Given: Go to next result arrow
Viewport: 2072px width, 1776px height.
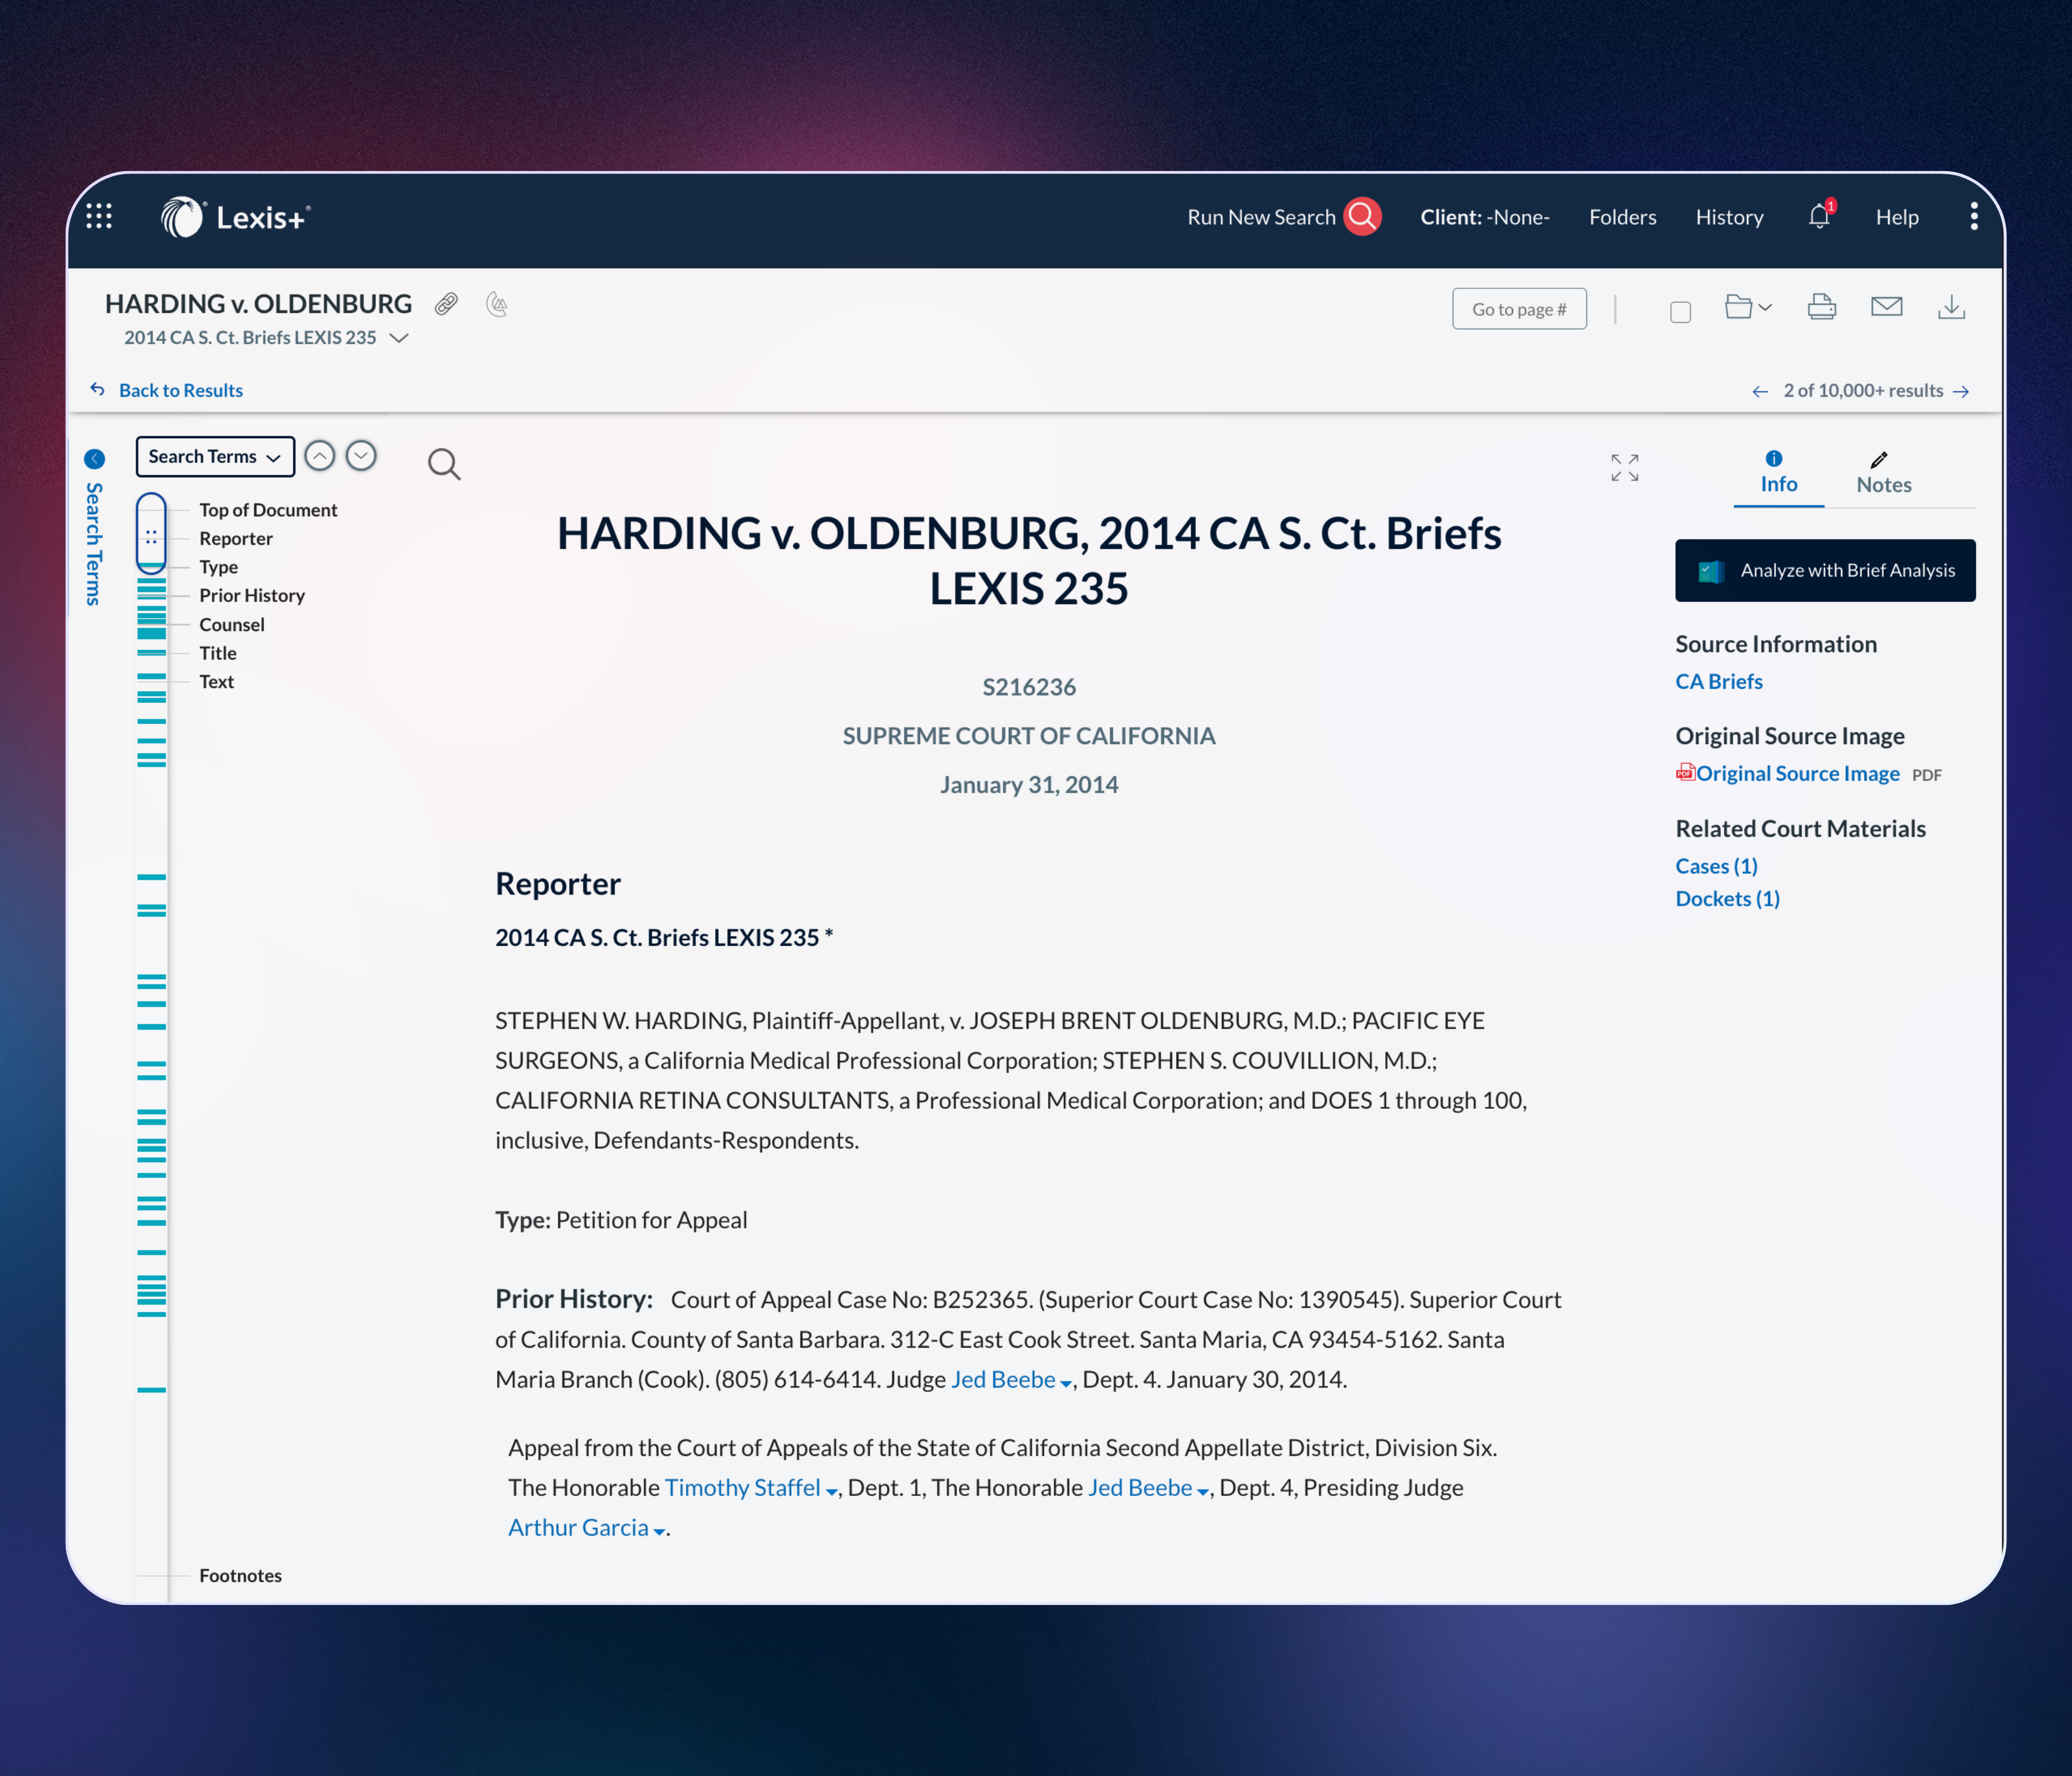Looking at the screenshot, I should pyautogui.click(x=1961, y=391).
